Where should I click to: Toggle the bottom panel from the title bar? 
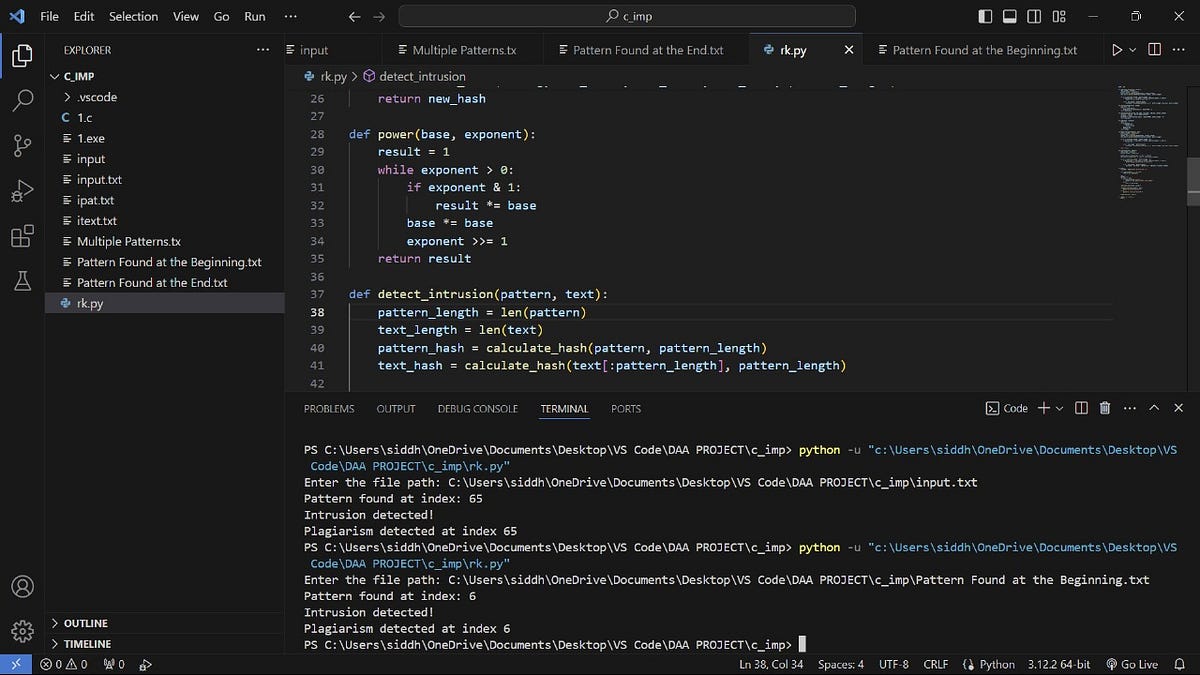[1010, 16]
